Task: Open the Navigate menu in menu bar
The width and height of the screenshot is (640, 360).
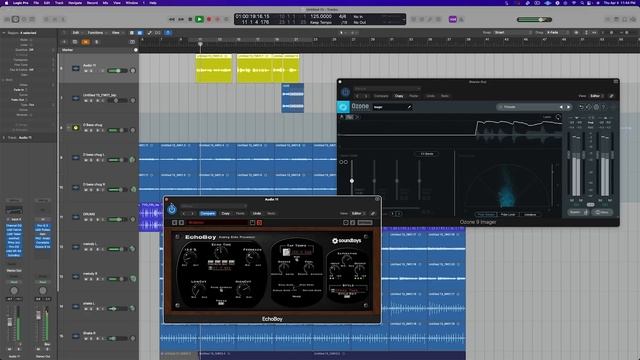Action: coord(75,3)
